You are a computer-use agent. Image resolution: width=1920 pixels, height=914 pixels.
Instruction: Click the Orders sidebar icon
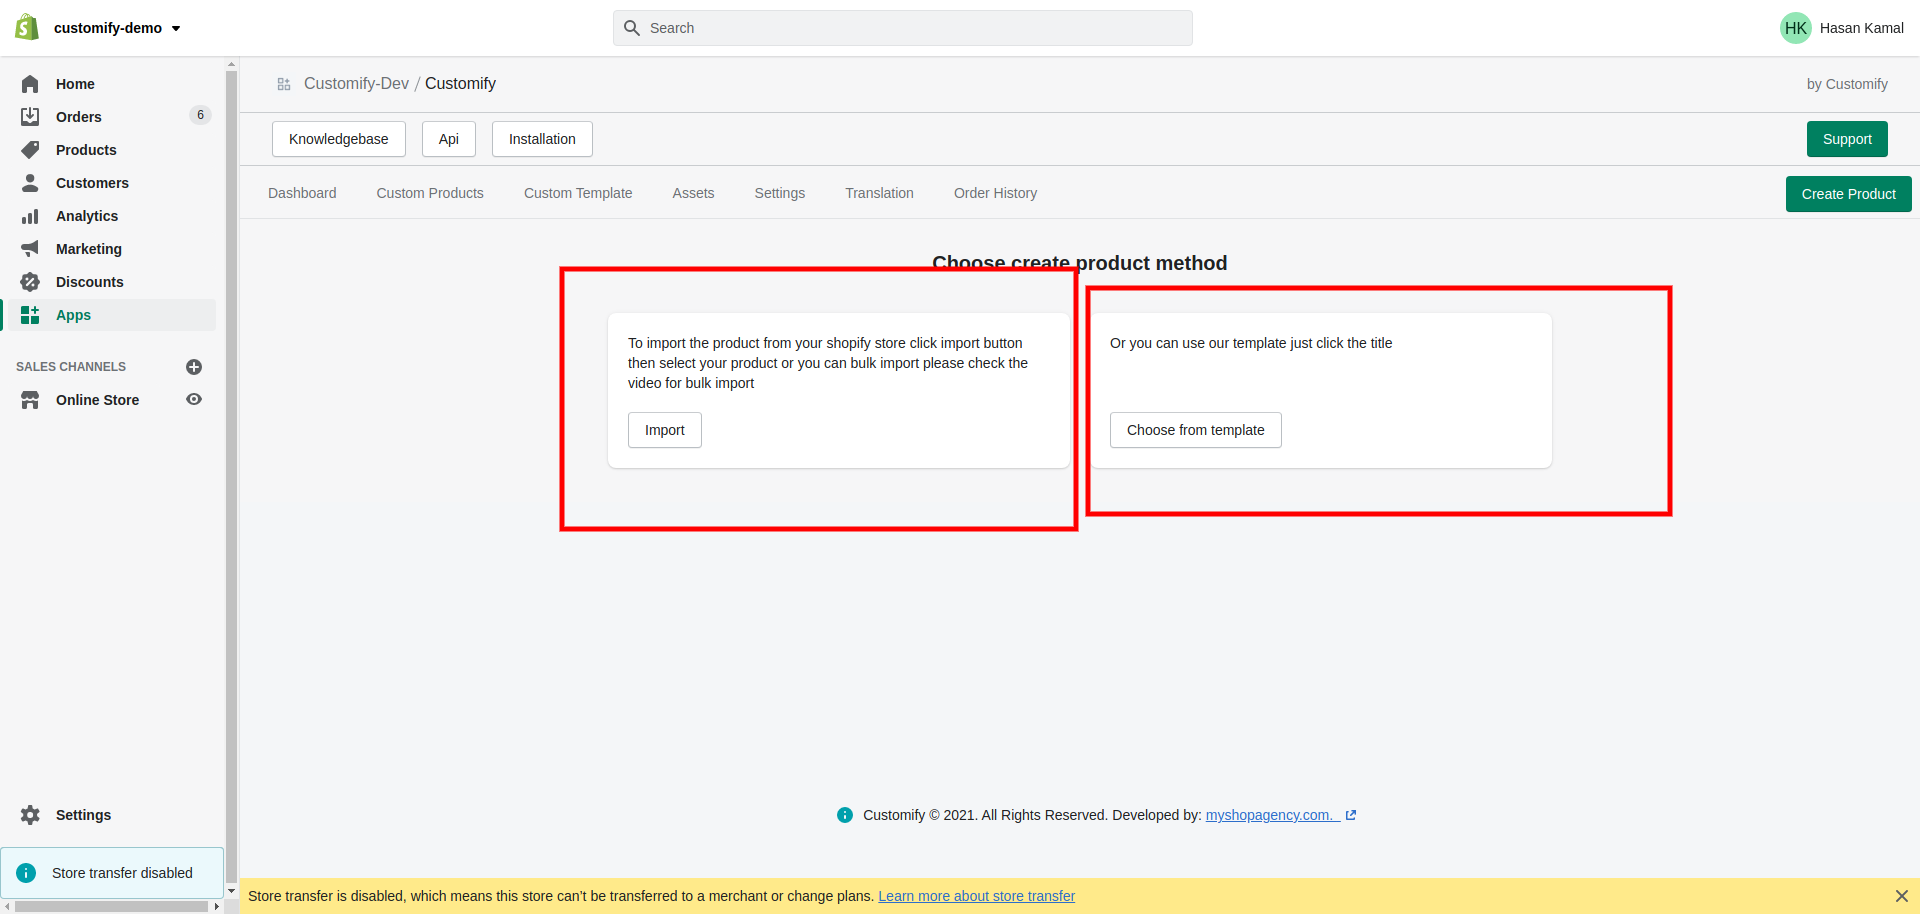point(30,117)
